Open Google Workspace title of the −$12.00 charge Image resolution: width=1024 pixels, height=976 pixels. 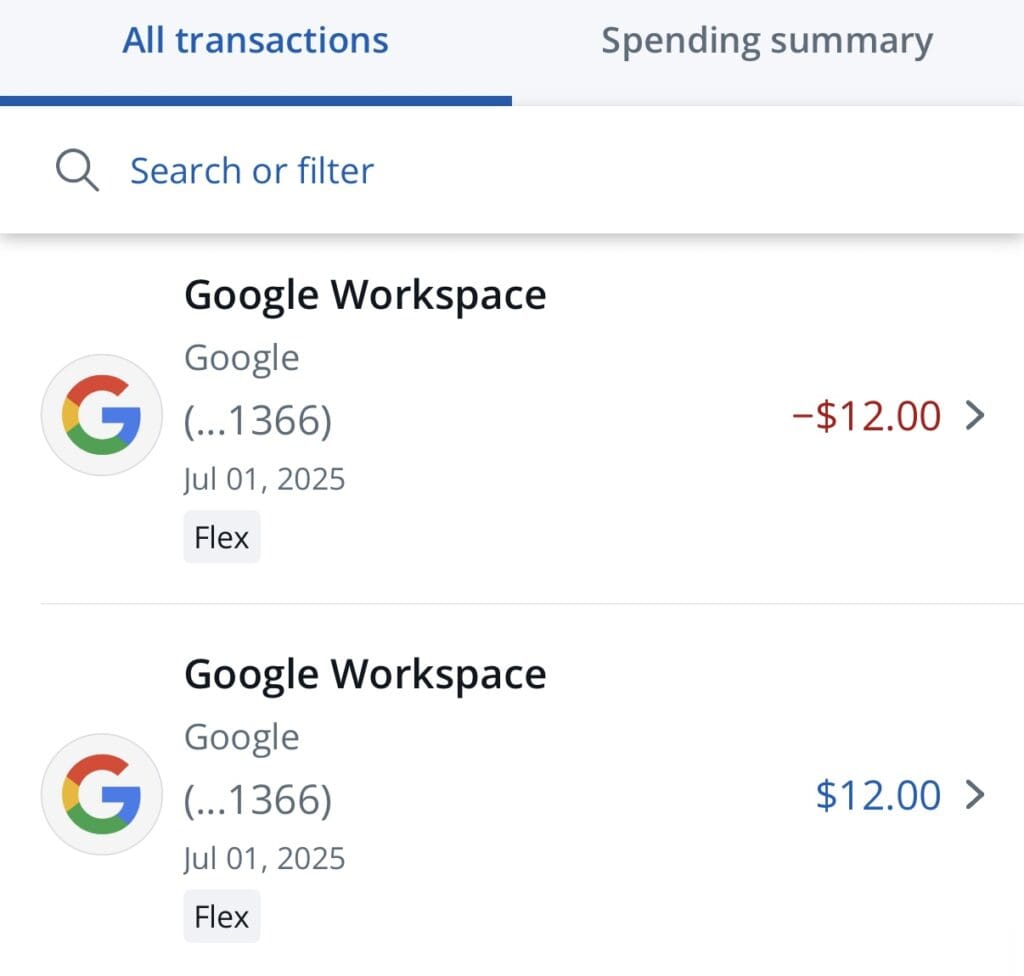click(365, 295)
